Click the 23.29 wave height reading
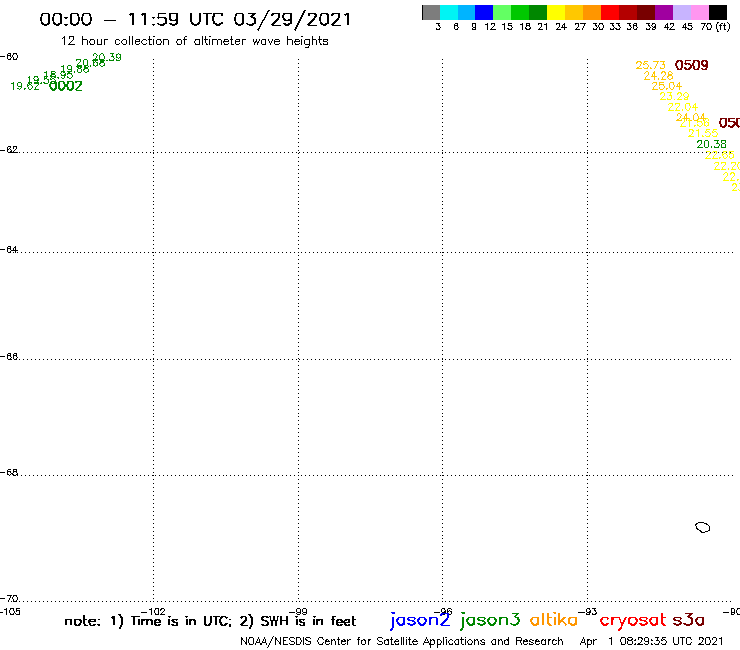This screenshot has width=740, height=650. [x=674, y=96]
